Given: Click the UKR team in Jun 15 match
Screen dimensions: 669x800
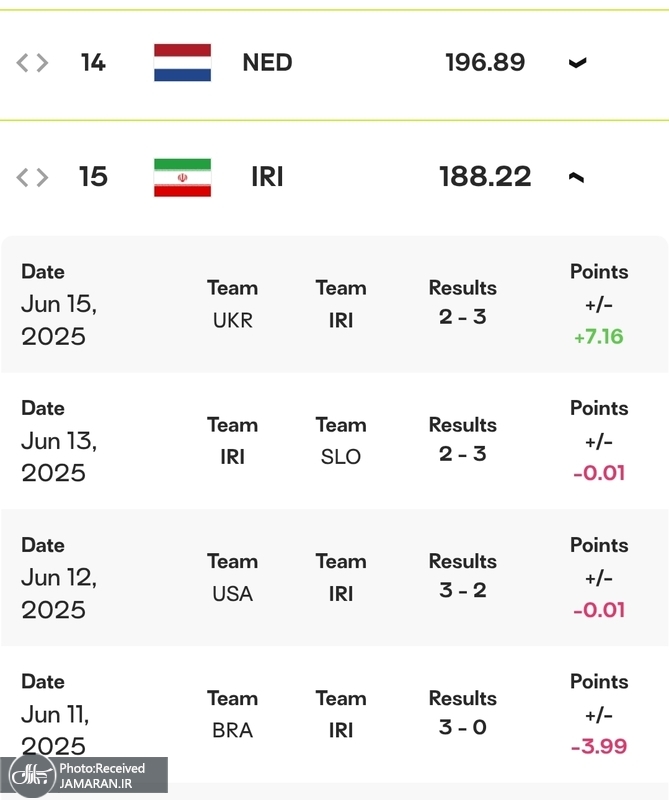Looking at the screenshot, I should pyautogui.click(x=232, y=320).
